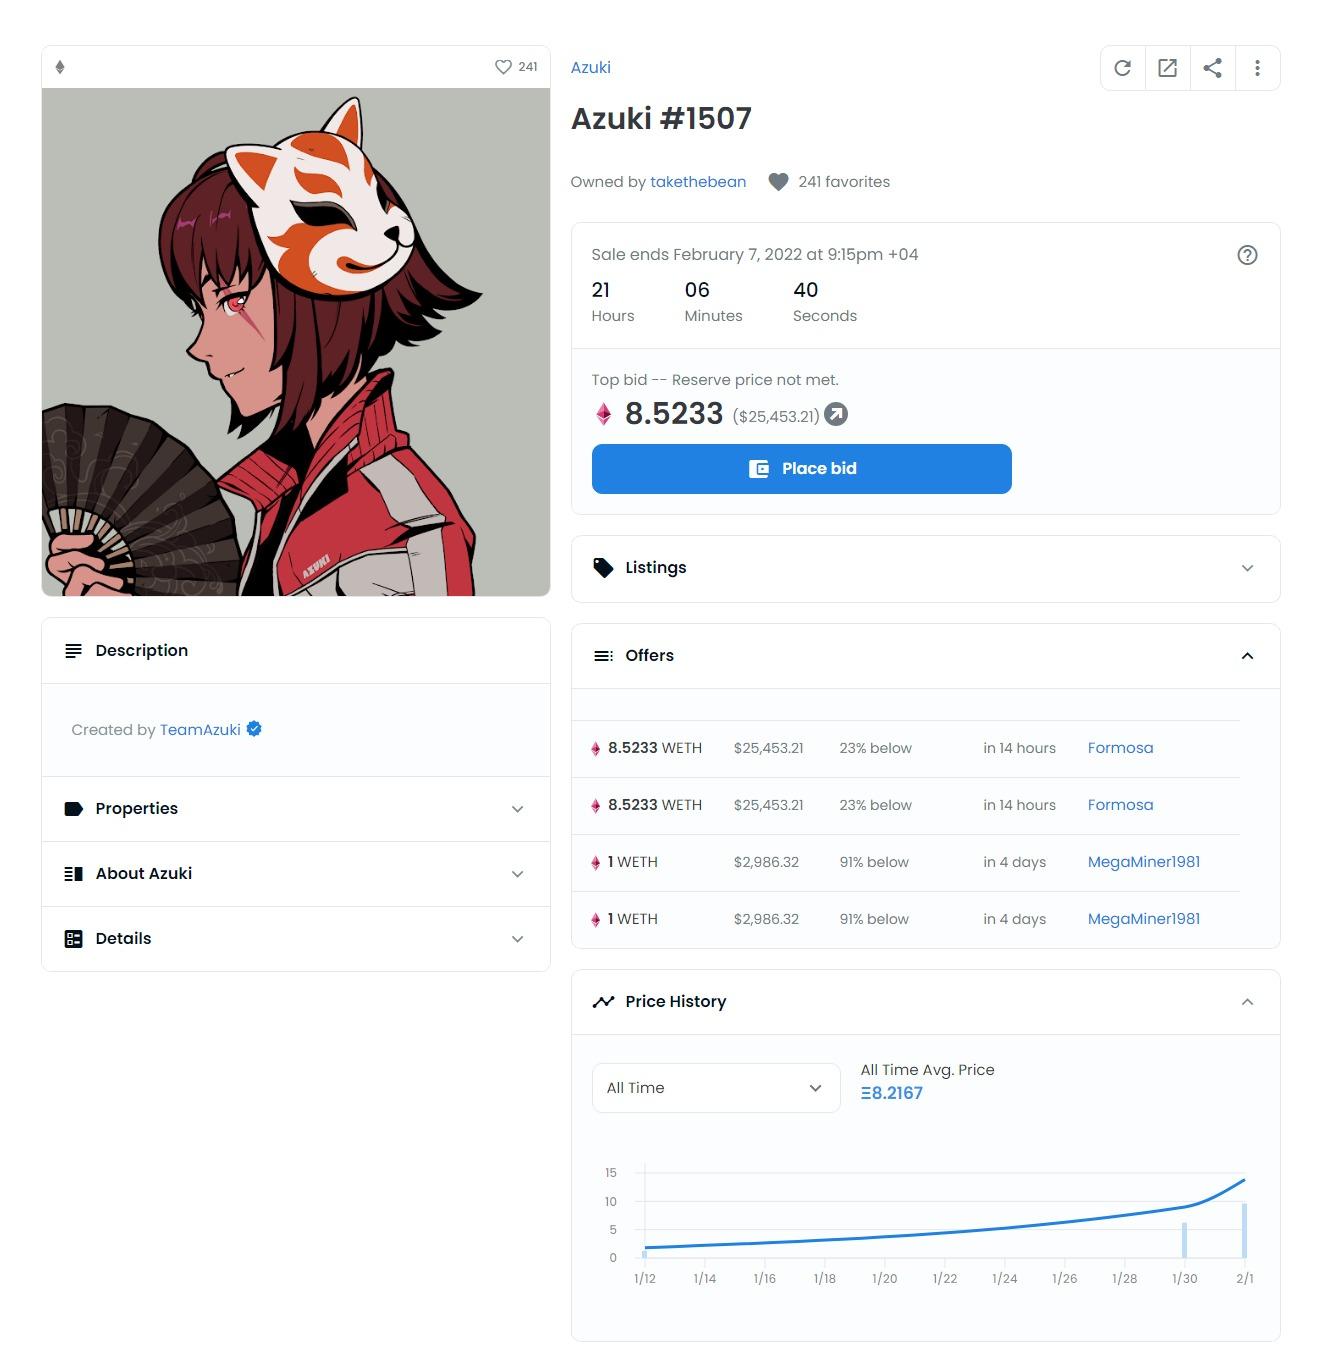Click the verified badge beside TeamAzuki
The width and height of the screenshot is (1318, 1353).
(254, 729)
